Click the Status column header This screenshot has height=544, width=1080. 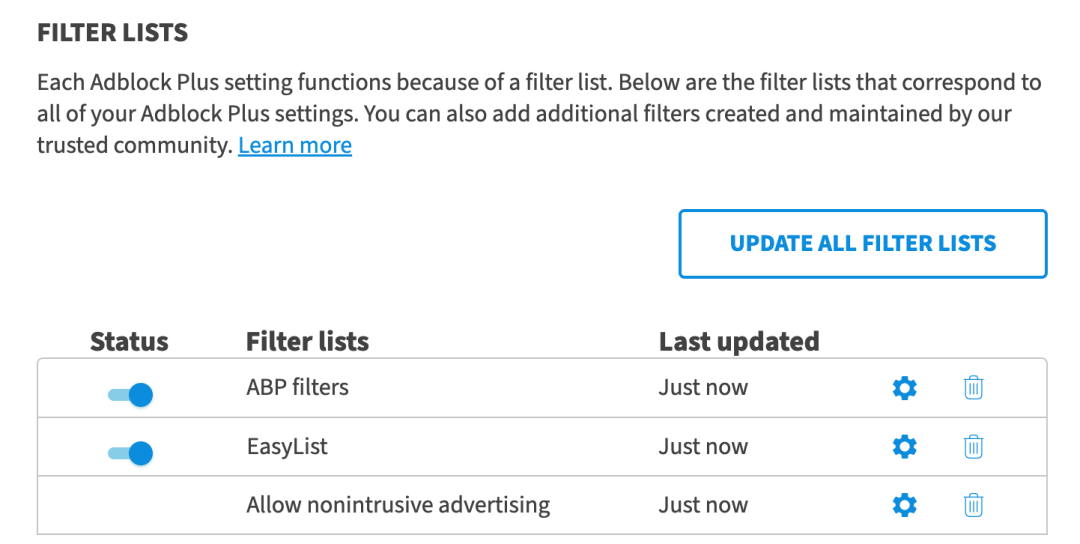129,342
